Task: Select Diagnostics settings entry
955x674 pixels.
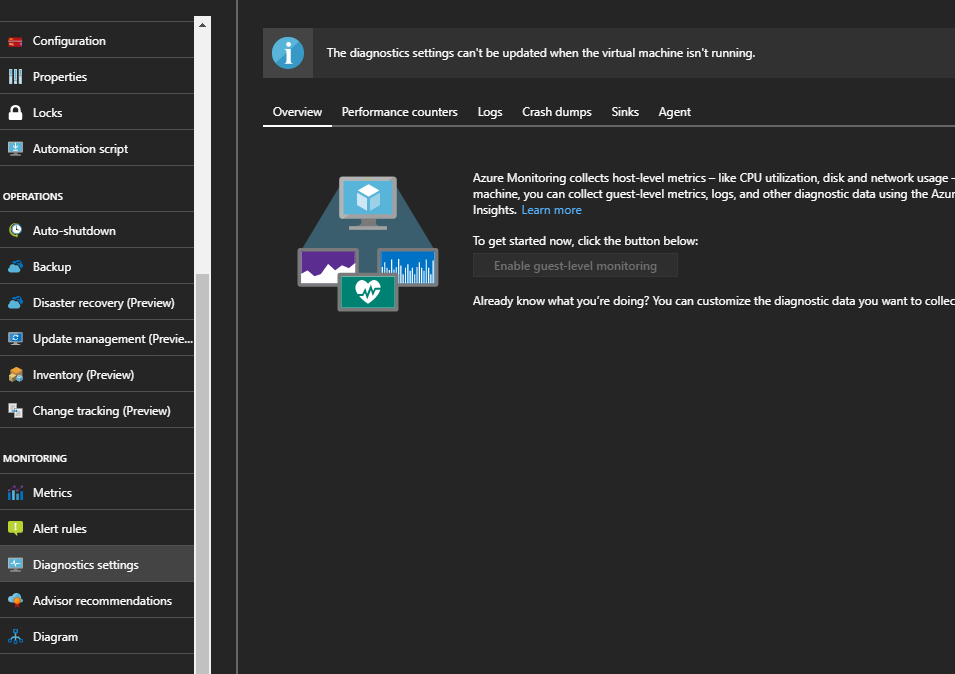Action: click(x=97, y=564)
